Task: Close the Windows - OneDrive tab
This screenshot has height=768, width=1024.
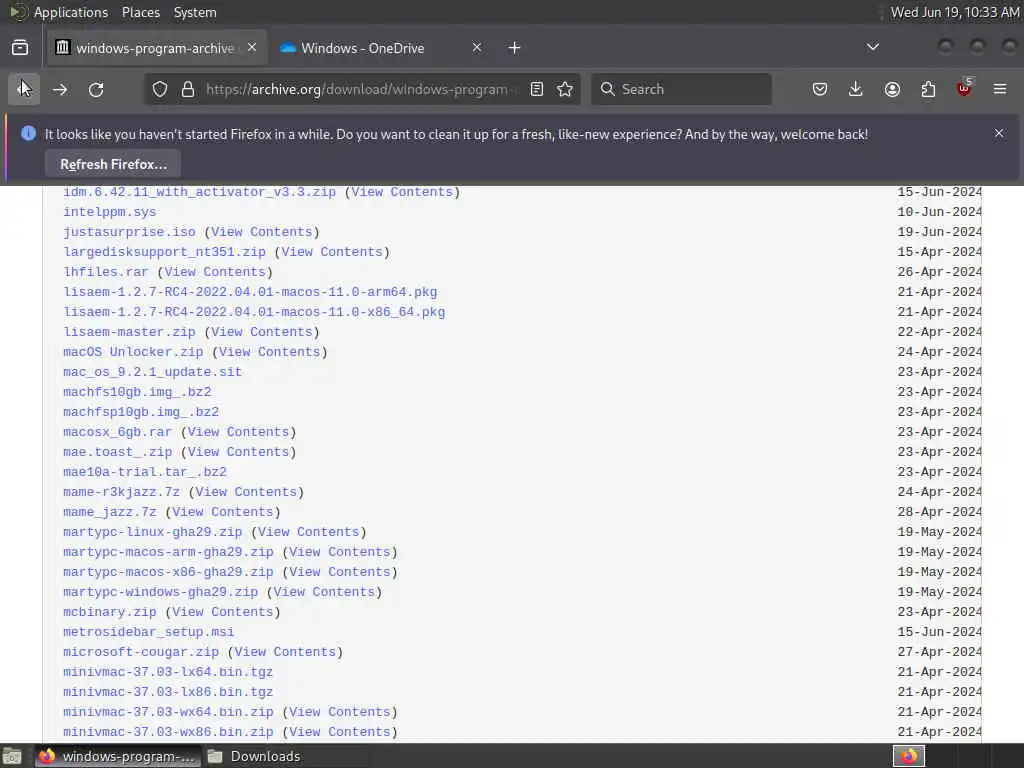Action: [477, 47]
